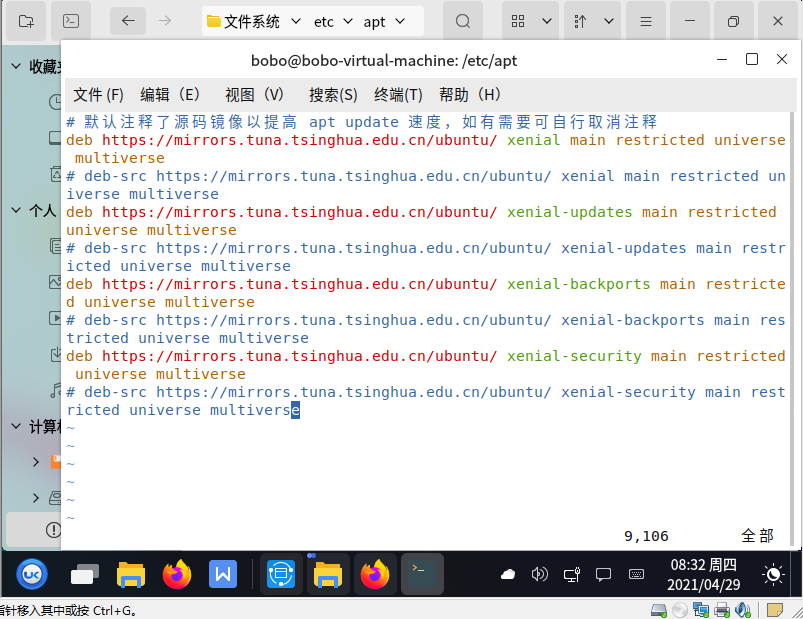Open the 帮助(H) terminal menu
The width and height of the screenshot is (803, 619).
470,95
